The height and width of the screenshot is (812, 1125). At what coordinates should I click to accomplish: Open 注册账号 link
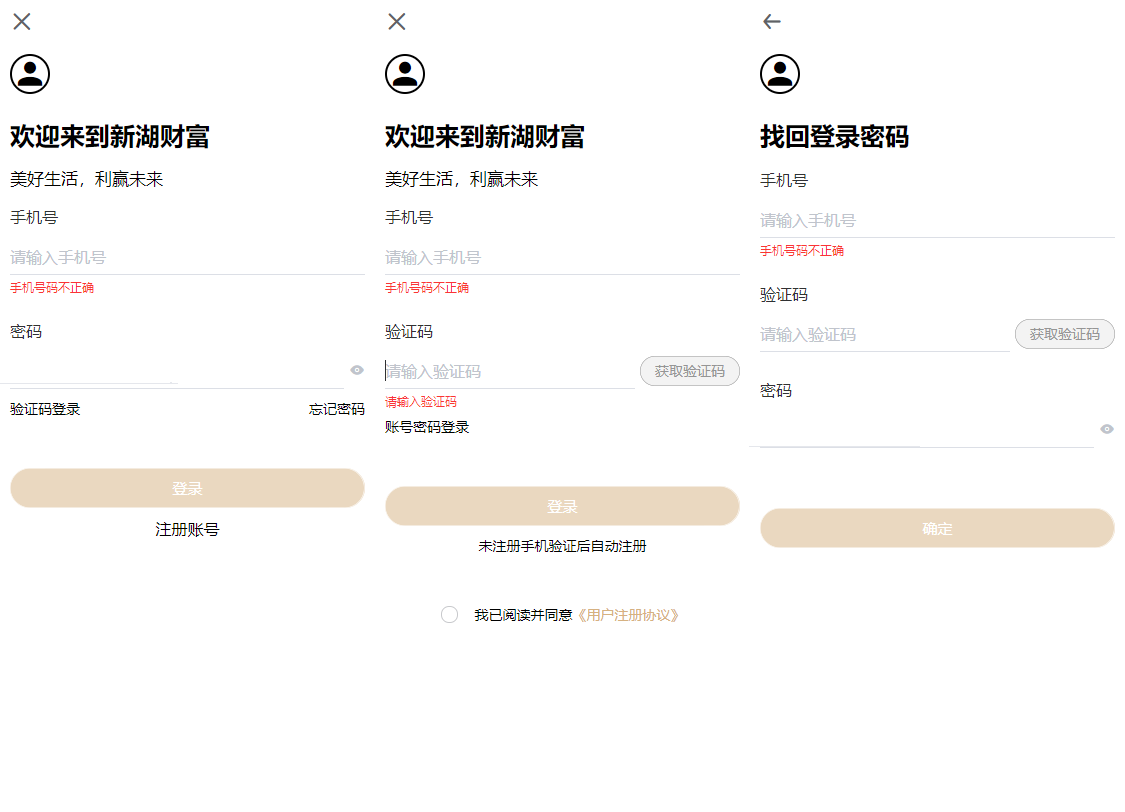[187, 529]
